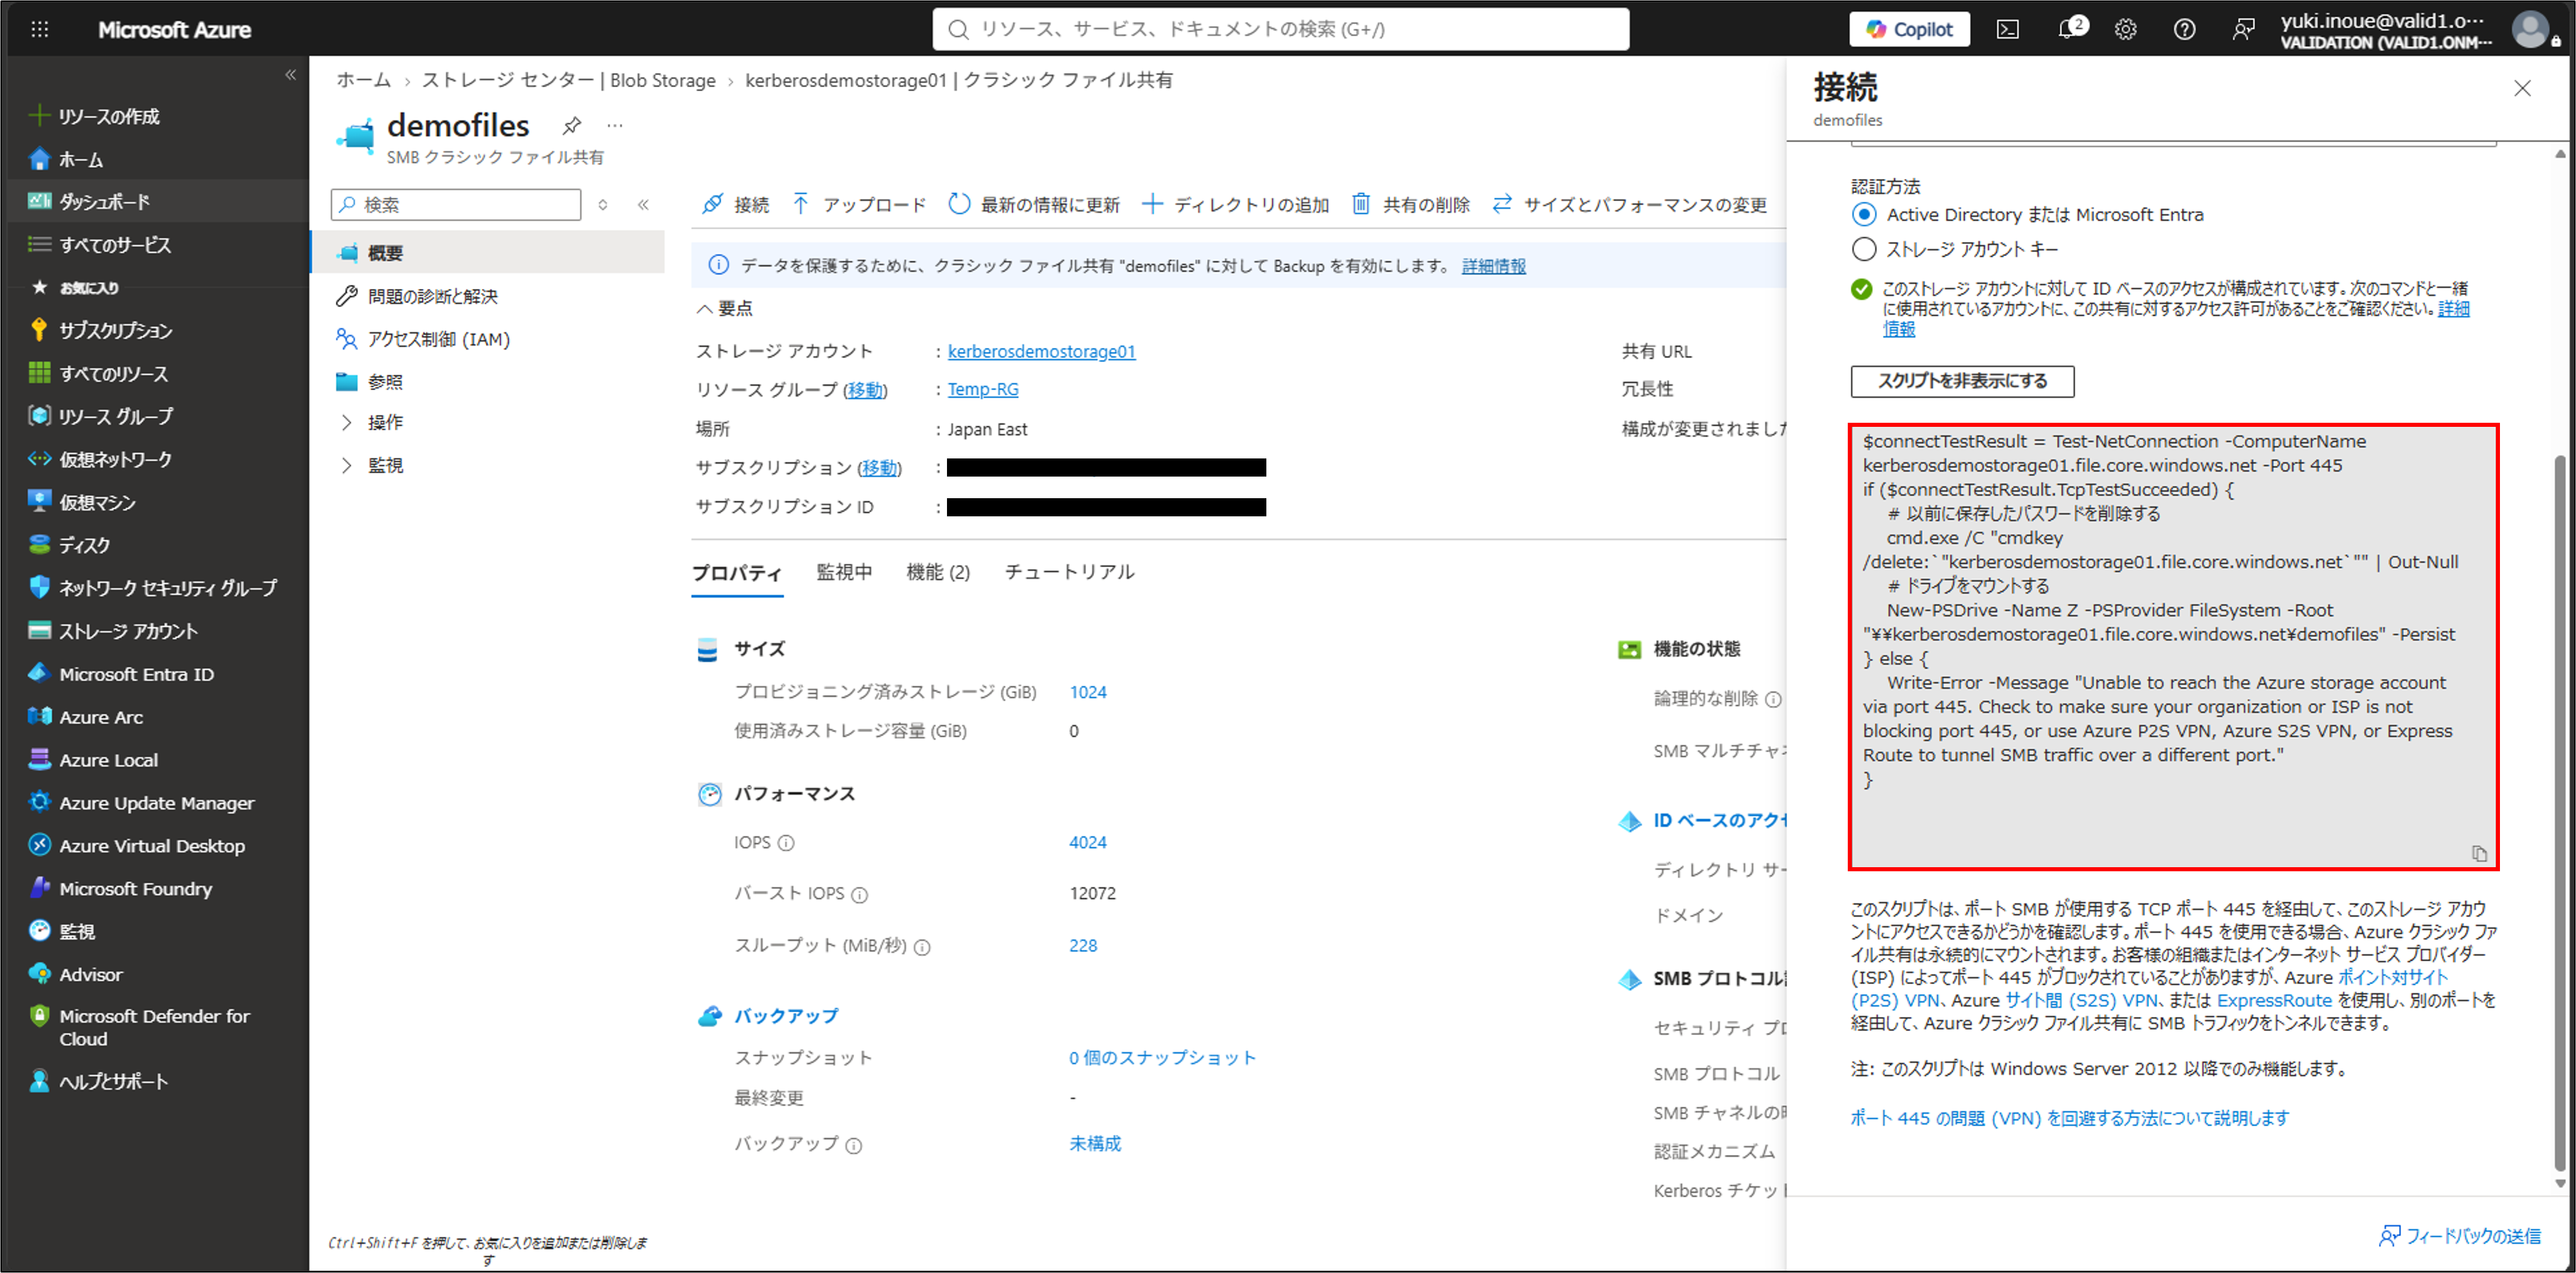Click the IOPS info icon
Screen dimensions: 2576x1273
point(786,843)
